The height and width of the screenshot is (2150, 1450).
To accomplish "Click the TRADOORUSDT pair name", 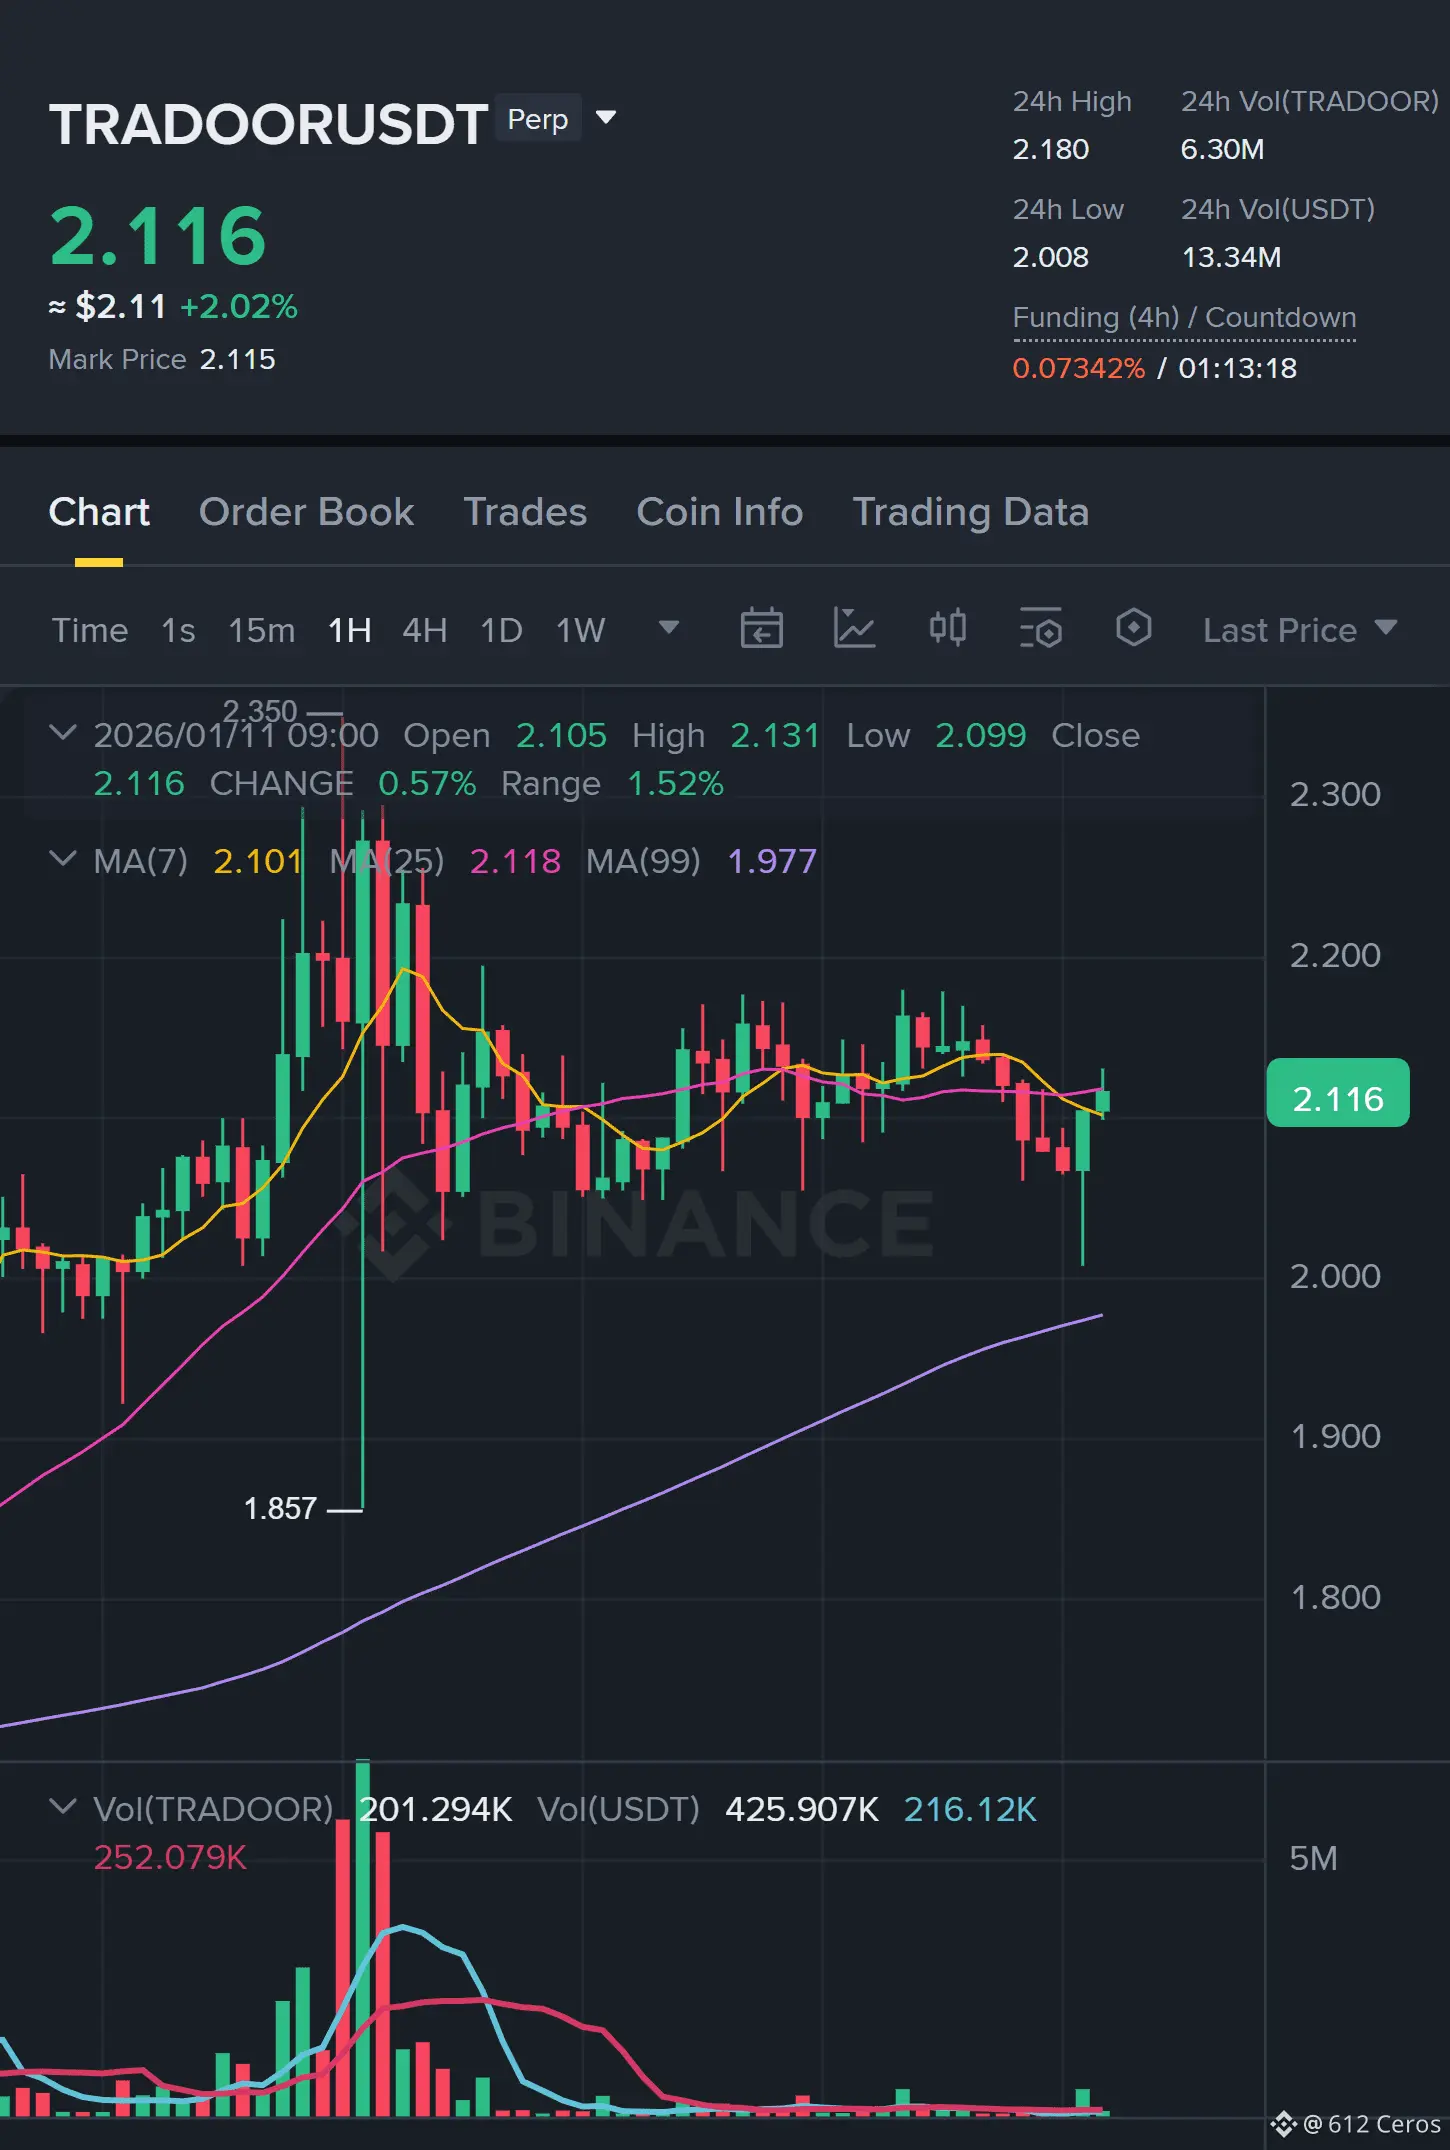I will [268, 124].
